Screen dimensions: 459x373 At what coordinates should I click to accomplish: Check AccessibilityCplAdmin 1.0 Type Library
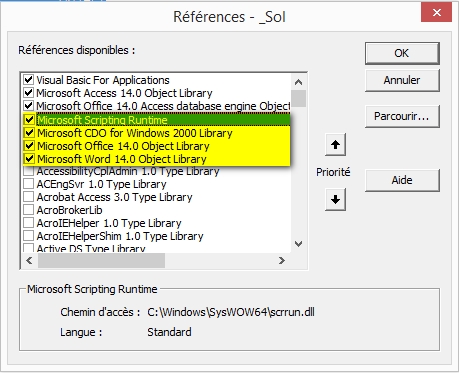[x=28, y=171]
